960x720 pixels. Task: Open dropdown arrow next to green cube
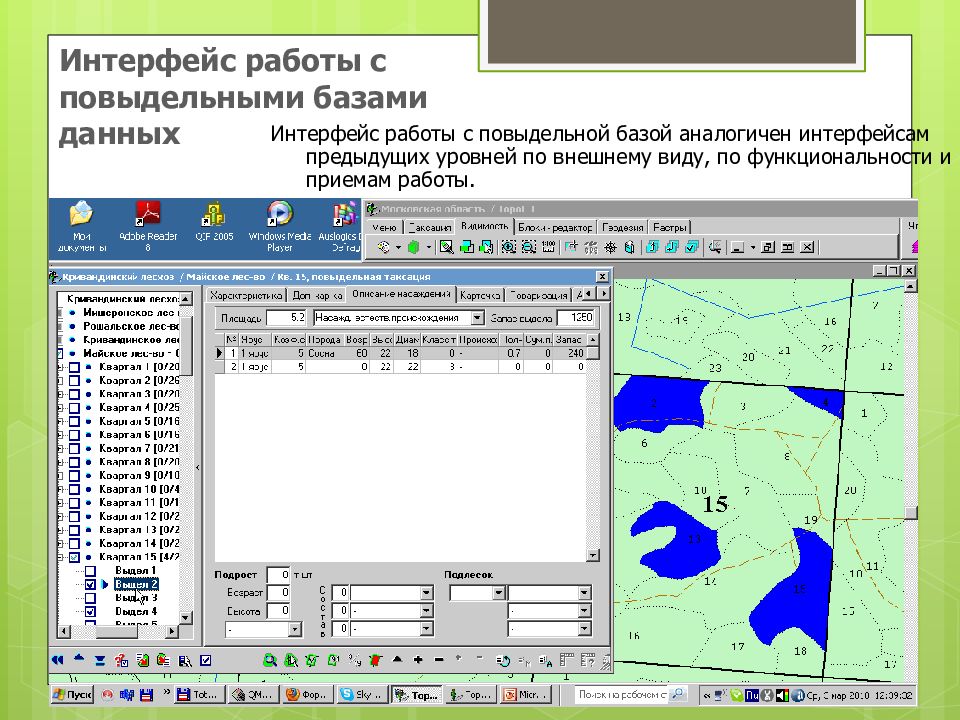tap(429, 247)
